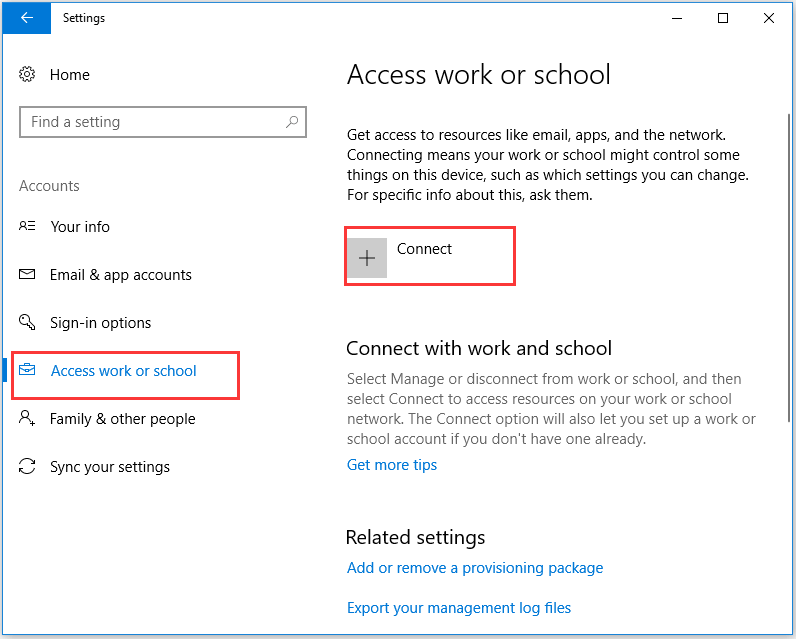
Task: Open Sync your settings
Action: click(x=110, y=467)
